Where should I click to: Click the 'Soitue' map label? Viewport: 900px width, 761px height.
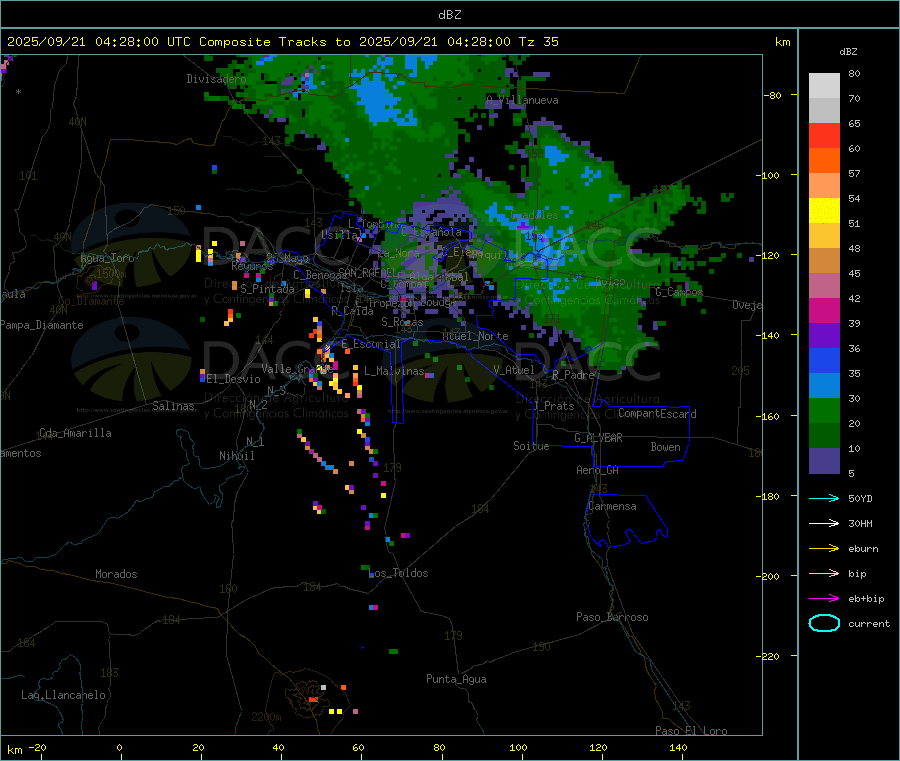(531, 446)
